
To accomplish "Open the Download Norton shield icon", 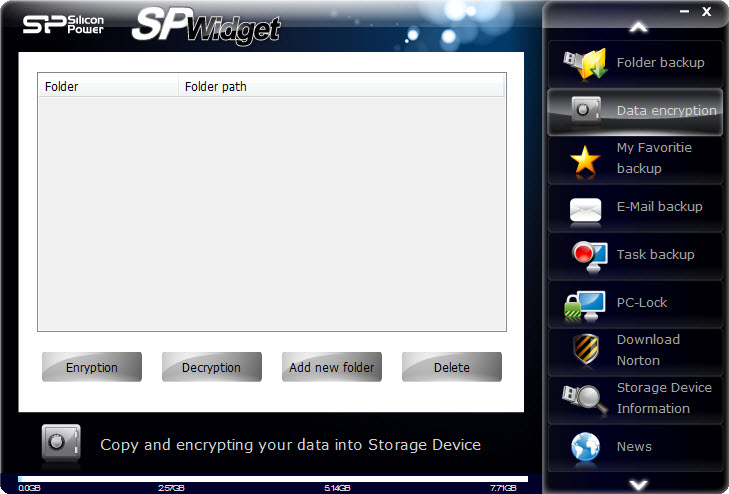I will [x=585, y=349].
